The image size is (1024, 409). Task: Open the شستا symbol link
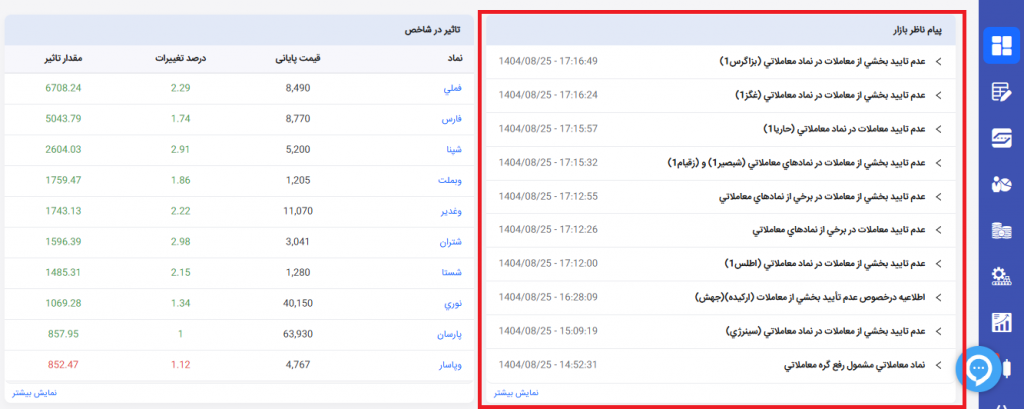451,272
